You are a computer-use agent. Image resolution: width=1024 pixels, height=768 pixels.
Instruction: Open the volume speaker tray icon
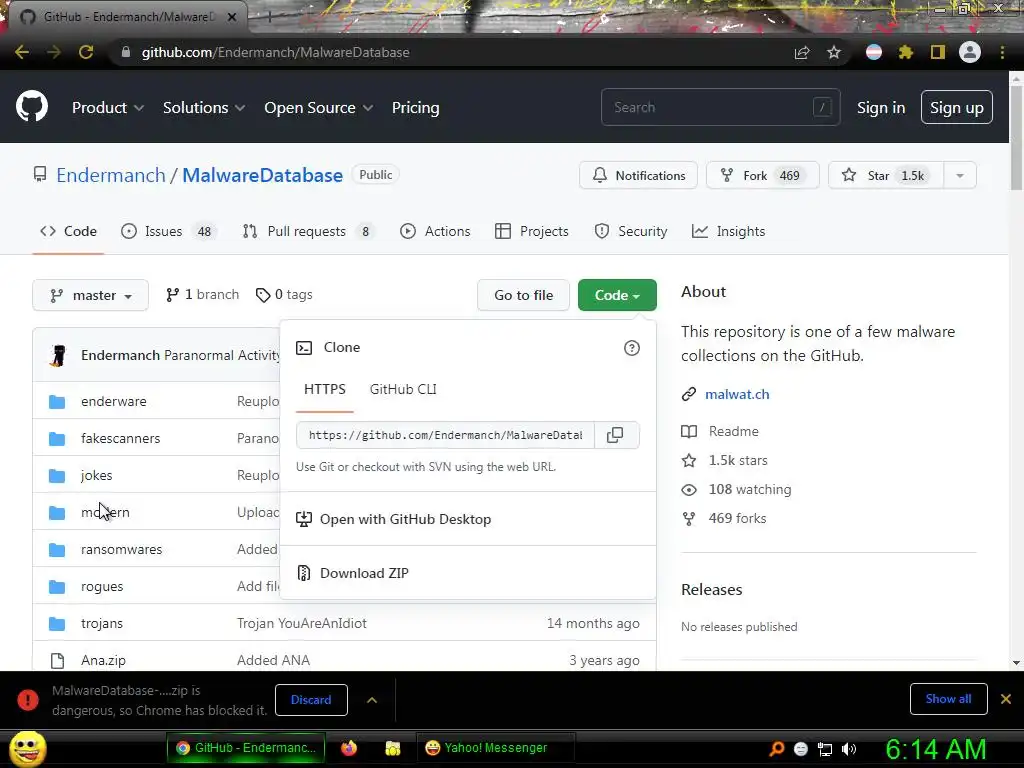849,749
